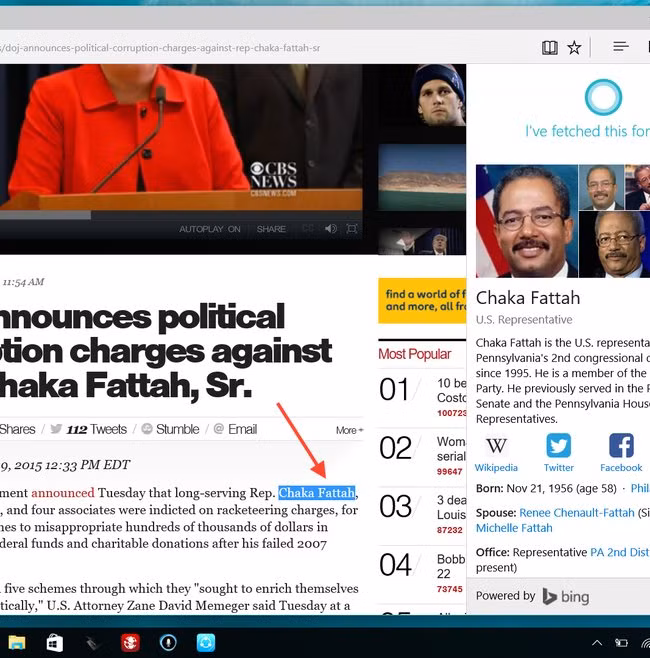Click SHARE in the video controls
The height and width of the screenshot is (658, 650).
coord(271,229)
